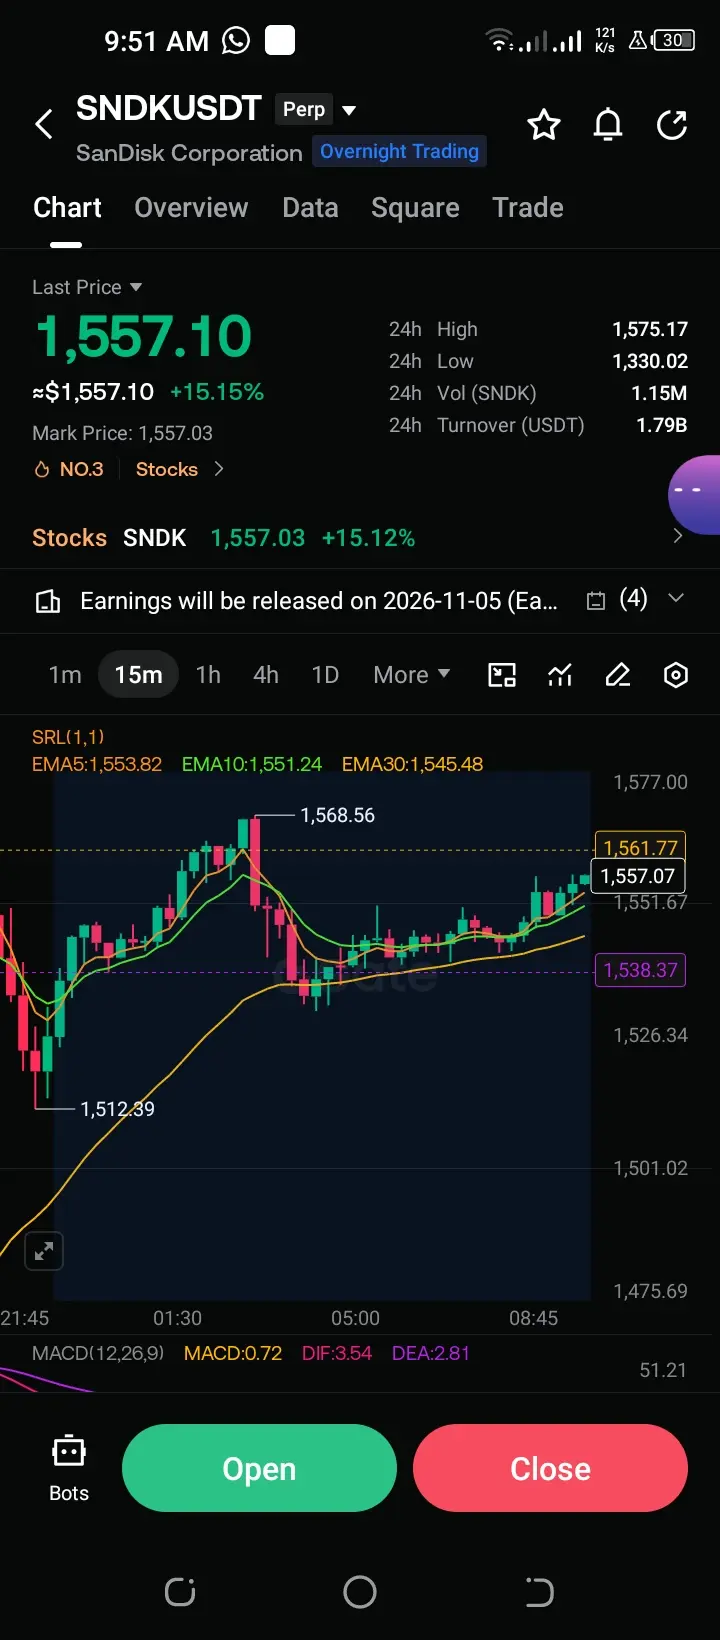Select the 1h timeframe
This screenshot has height=1640, width=720.
point(208,675)
